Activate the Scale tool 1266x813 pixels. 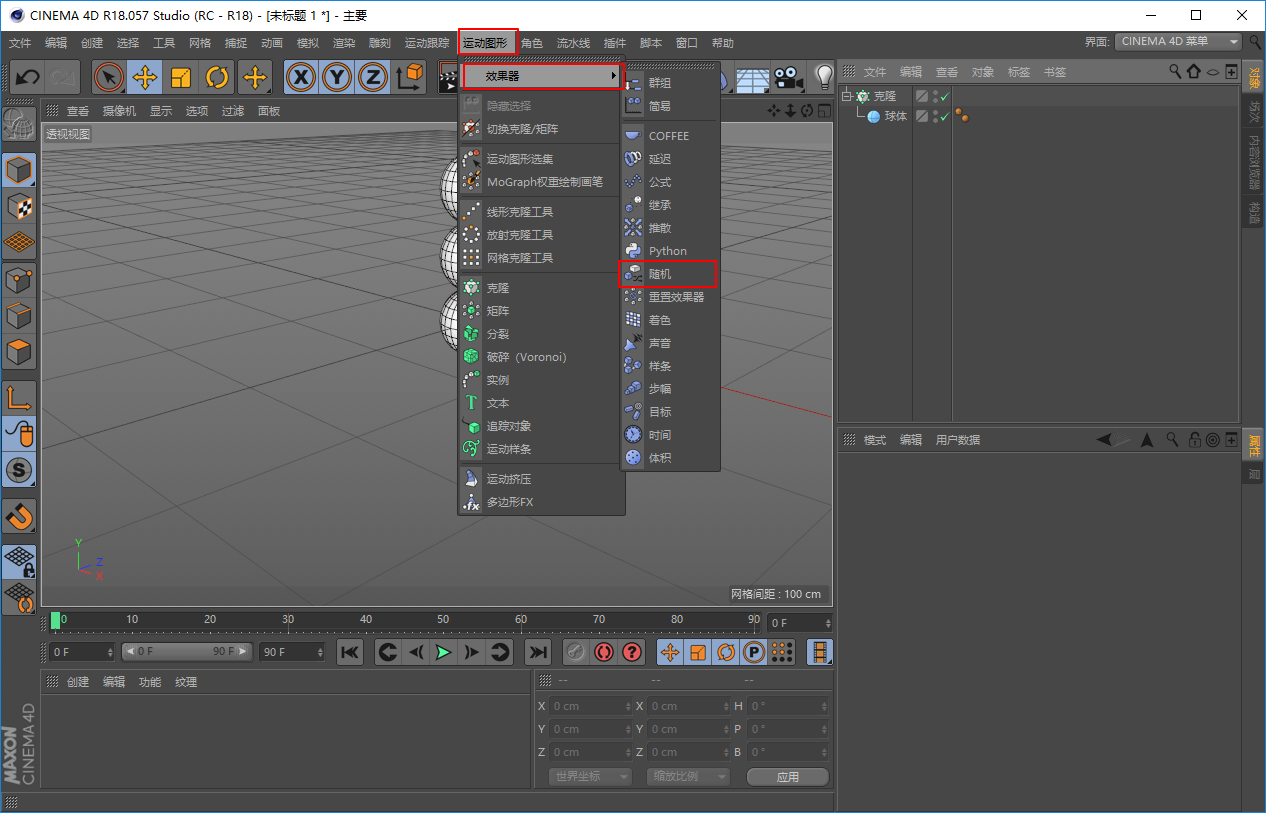point(181,77)
